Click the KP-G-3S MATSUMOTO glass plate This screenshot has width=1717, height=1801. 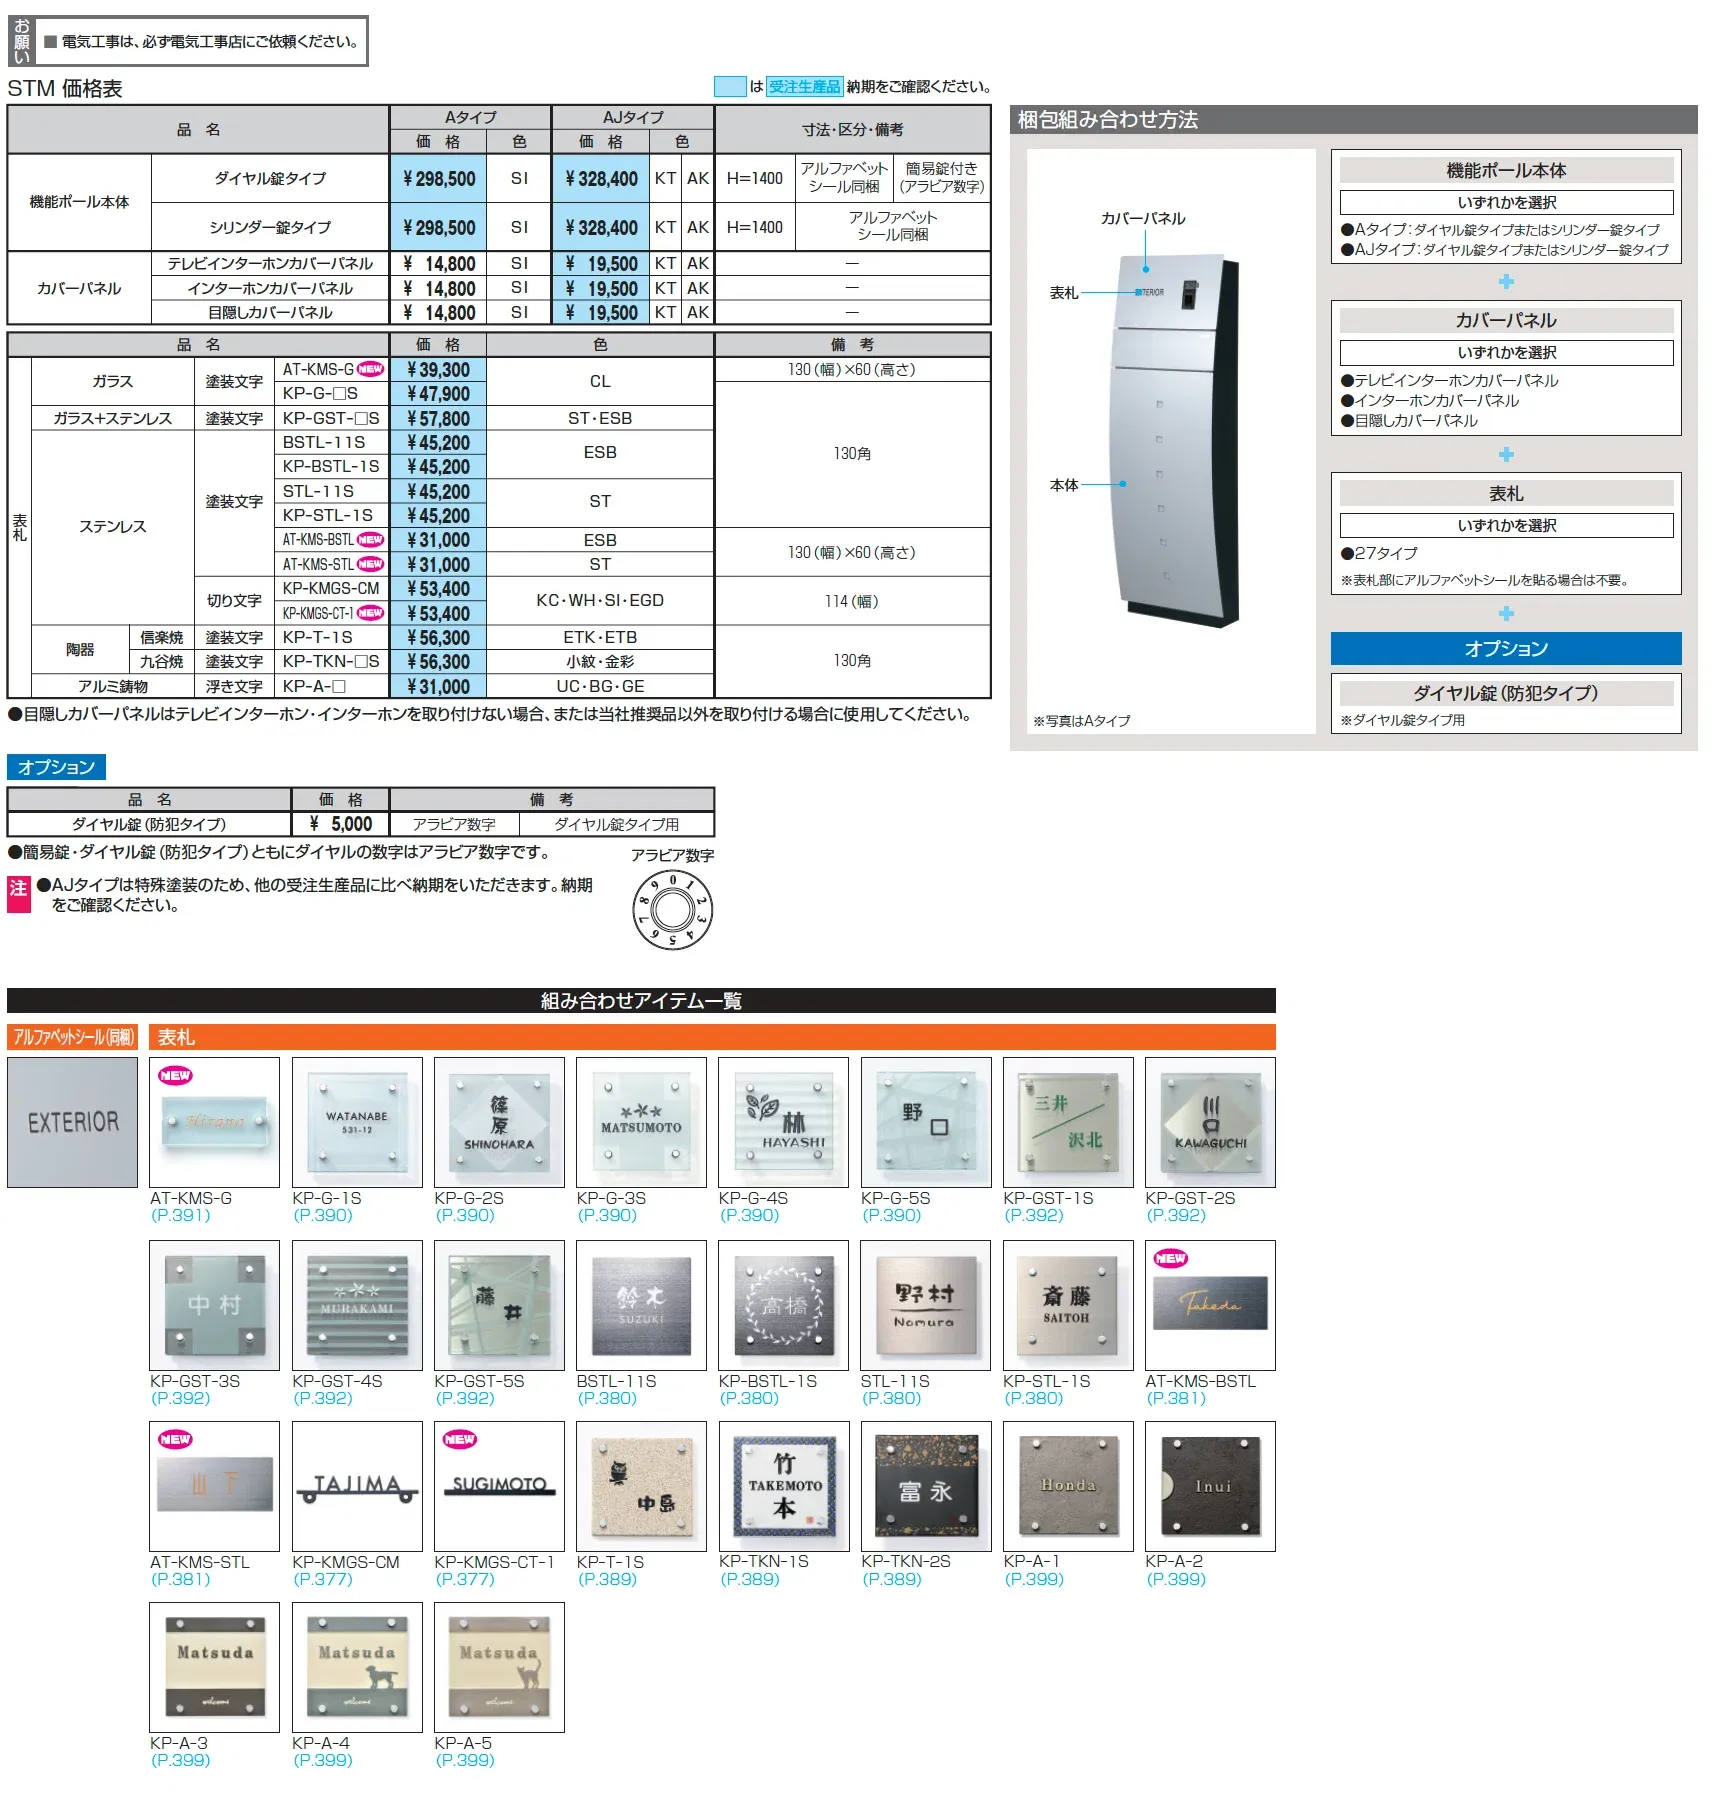tap(641, 1122)
